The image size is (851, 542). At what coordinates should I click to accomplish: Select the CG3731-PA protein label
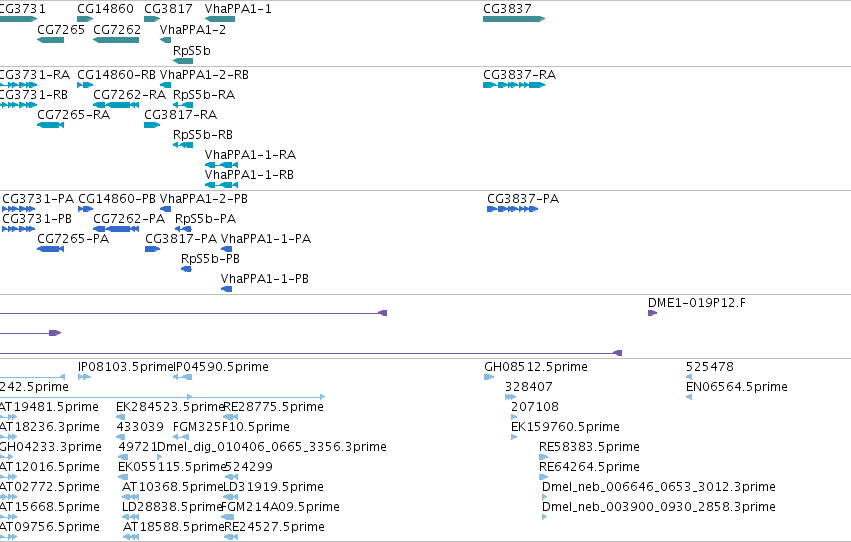click(x=38, y=199)
